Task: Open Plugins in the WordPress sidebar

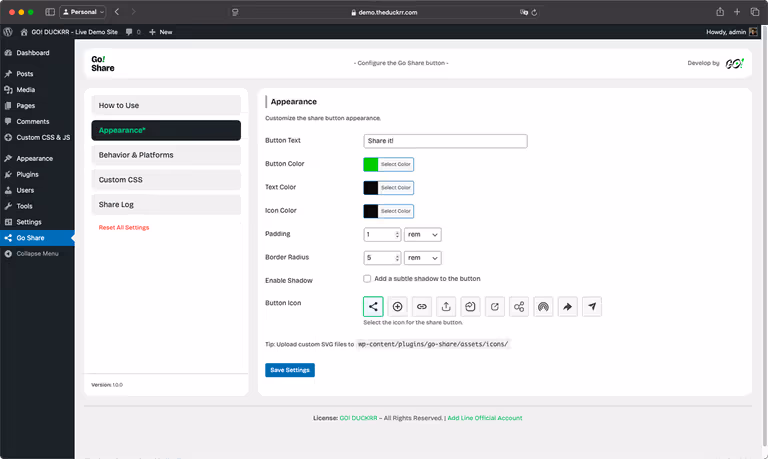Action: pos(28,174)
